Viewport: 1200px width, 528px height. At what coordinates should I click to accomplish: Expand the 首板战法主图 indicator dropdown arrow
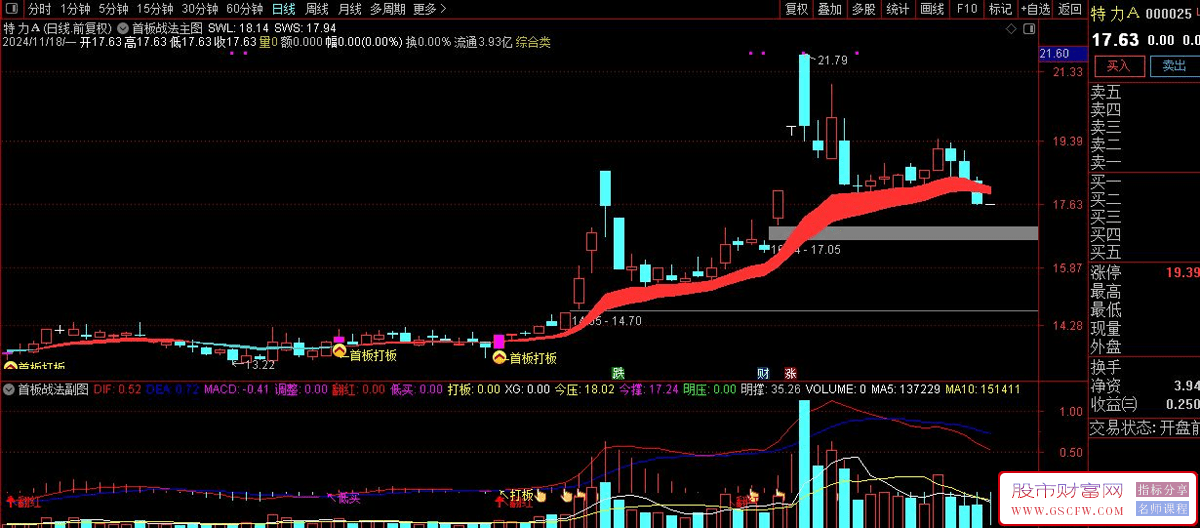123,28
